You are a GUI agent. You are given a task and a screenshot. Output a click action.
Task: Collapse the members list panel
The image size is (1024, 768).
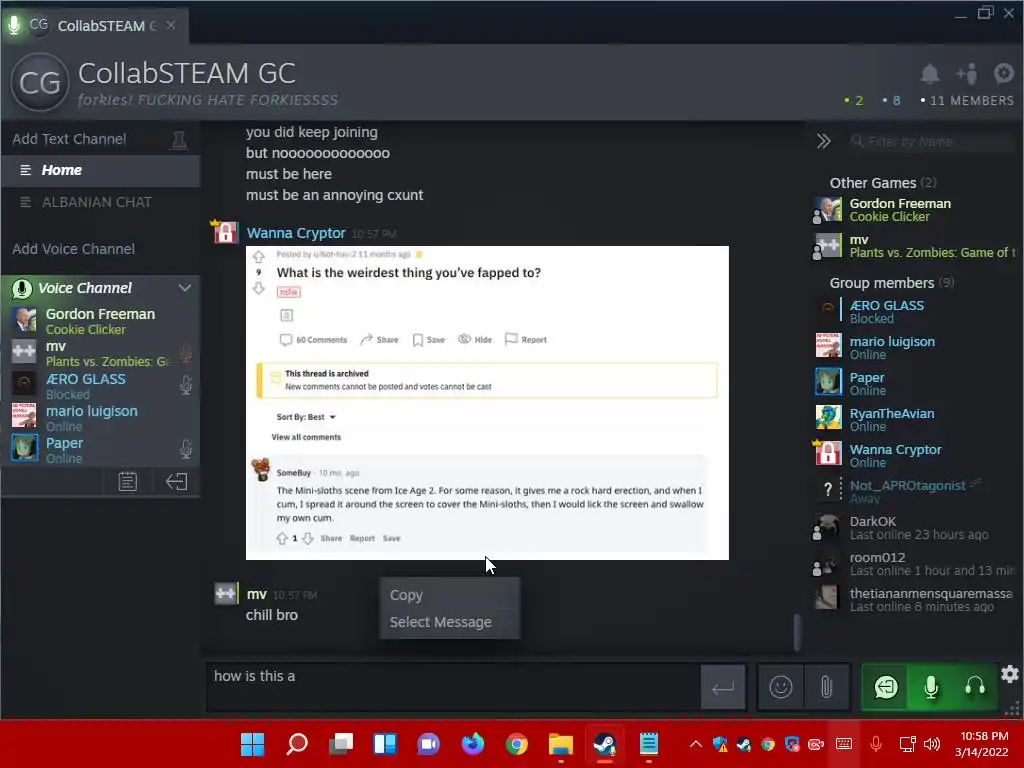(824, 141)
